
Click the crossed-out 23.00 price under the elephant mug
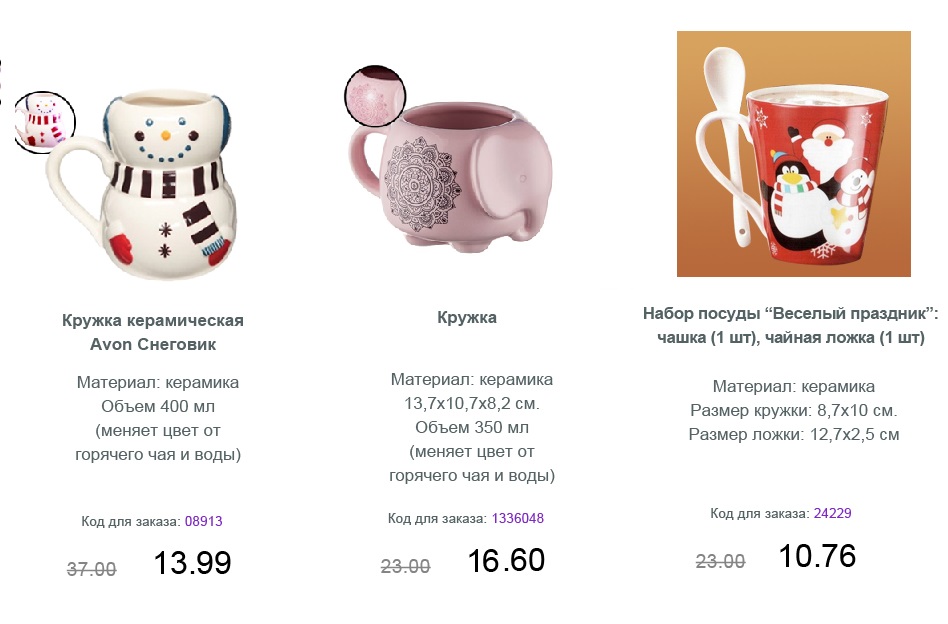click(406, 567)
